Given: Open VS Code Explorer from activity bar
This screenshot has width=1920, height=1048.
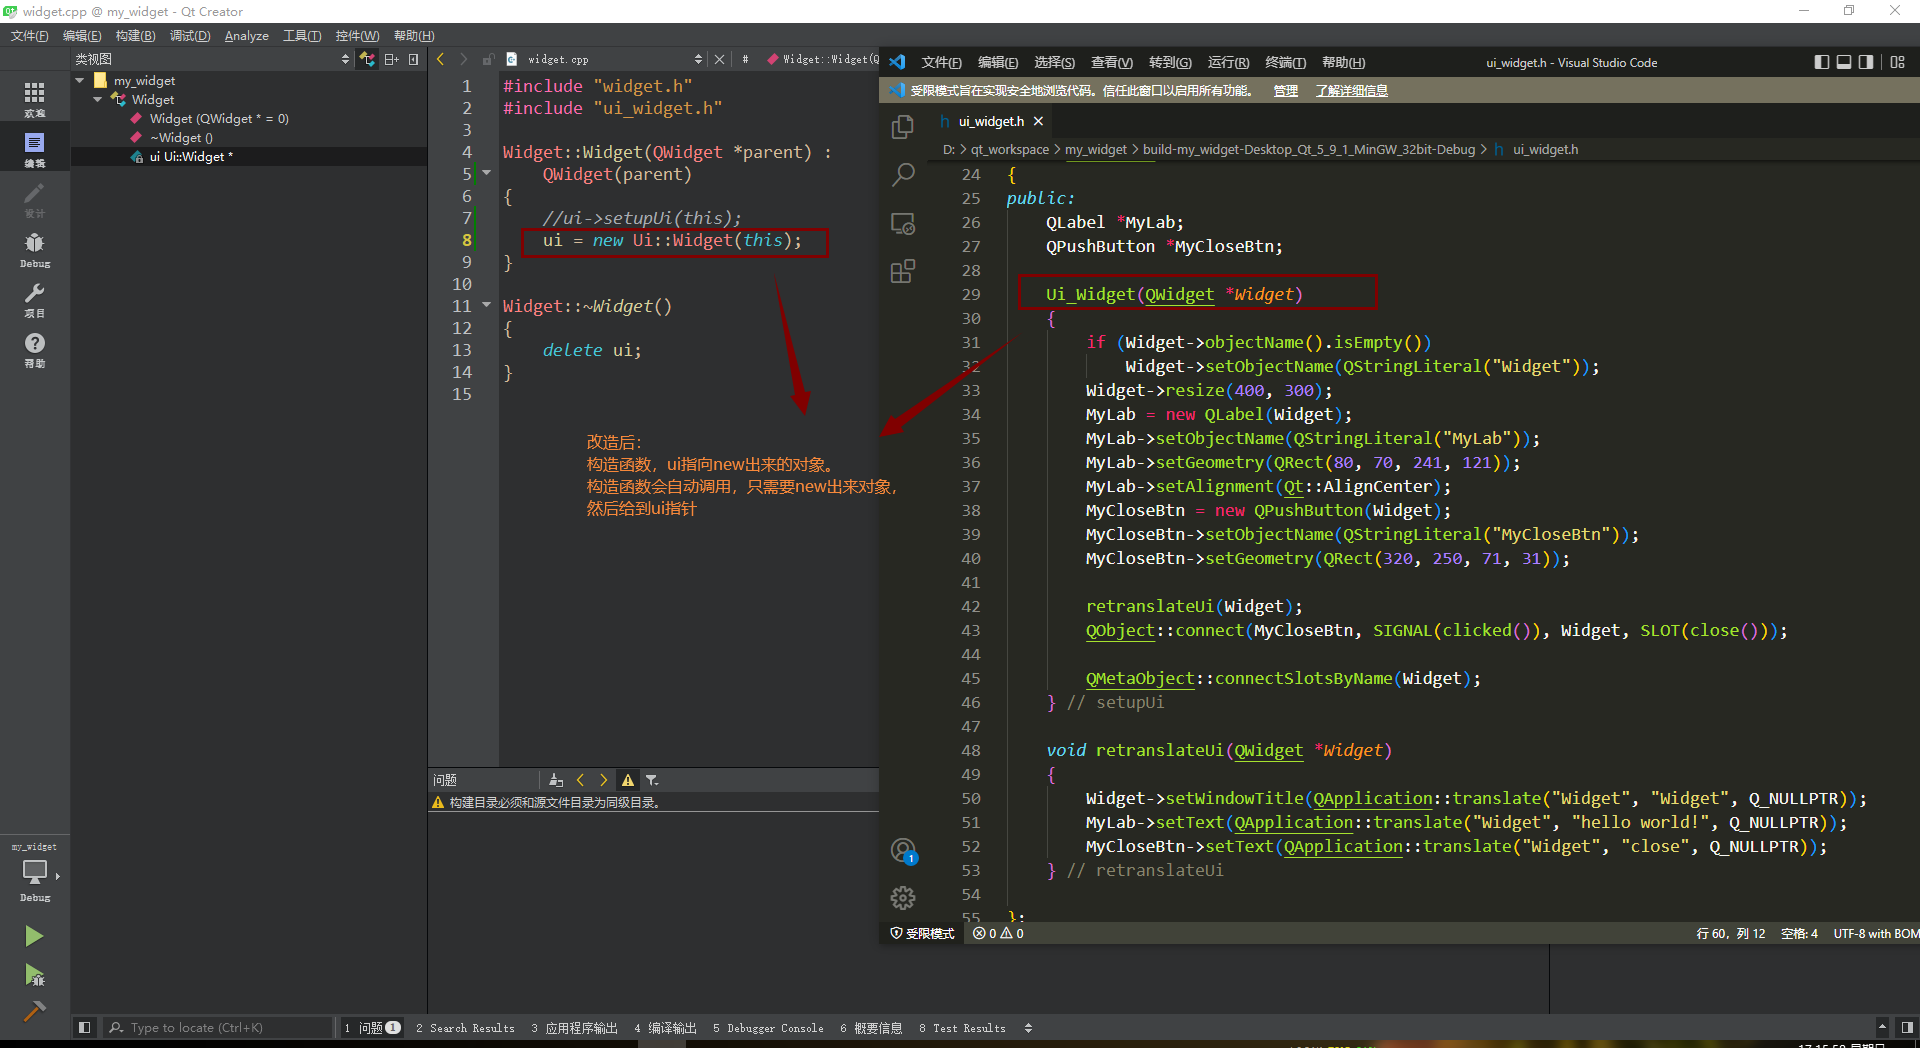Looking at the screenshot, I should 903,127.
